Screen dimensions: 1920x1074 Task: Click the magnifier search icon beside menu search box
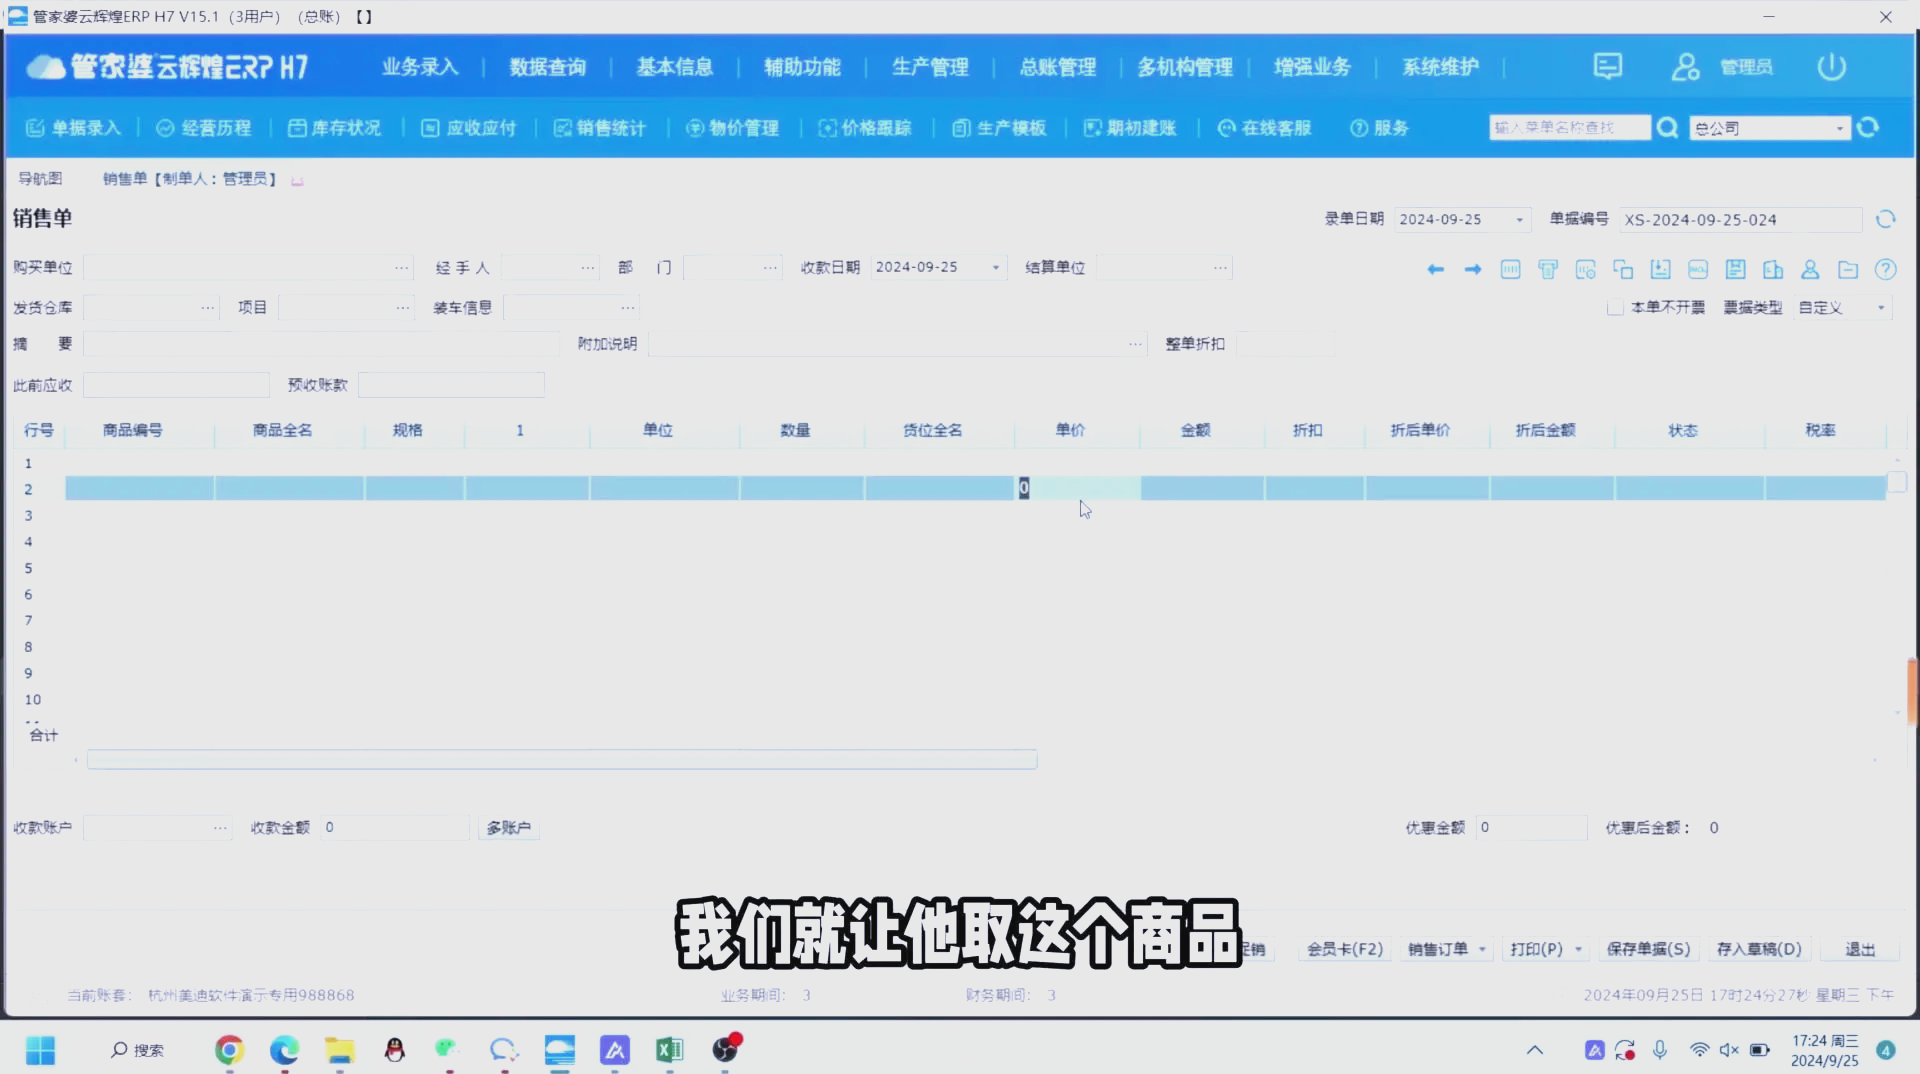pyautogui.click(x=1667, y=128)
